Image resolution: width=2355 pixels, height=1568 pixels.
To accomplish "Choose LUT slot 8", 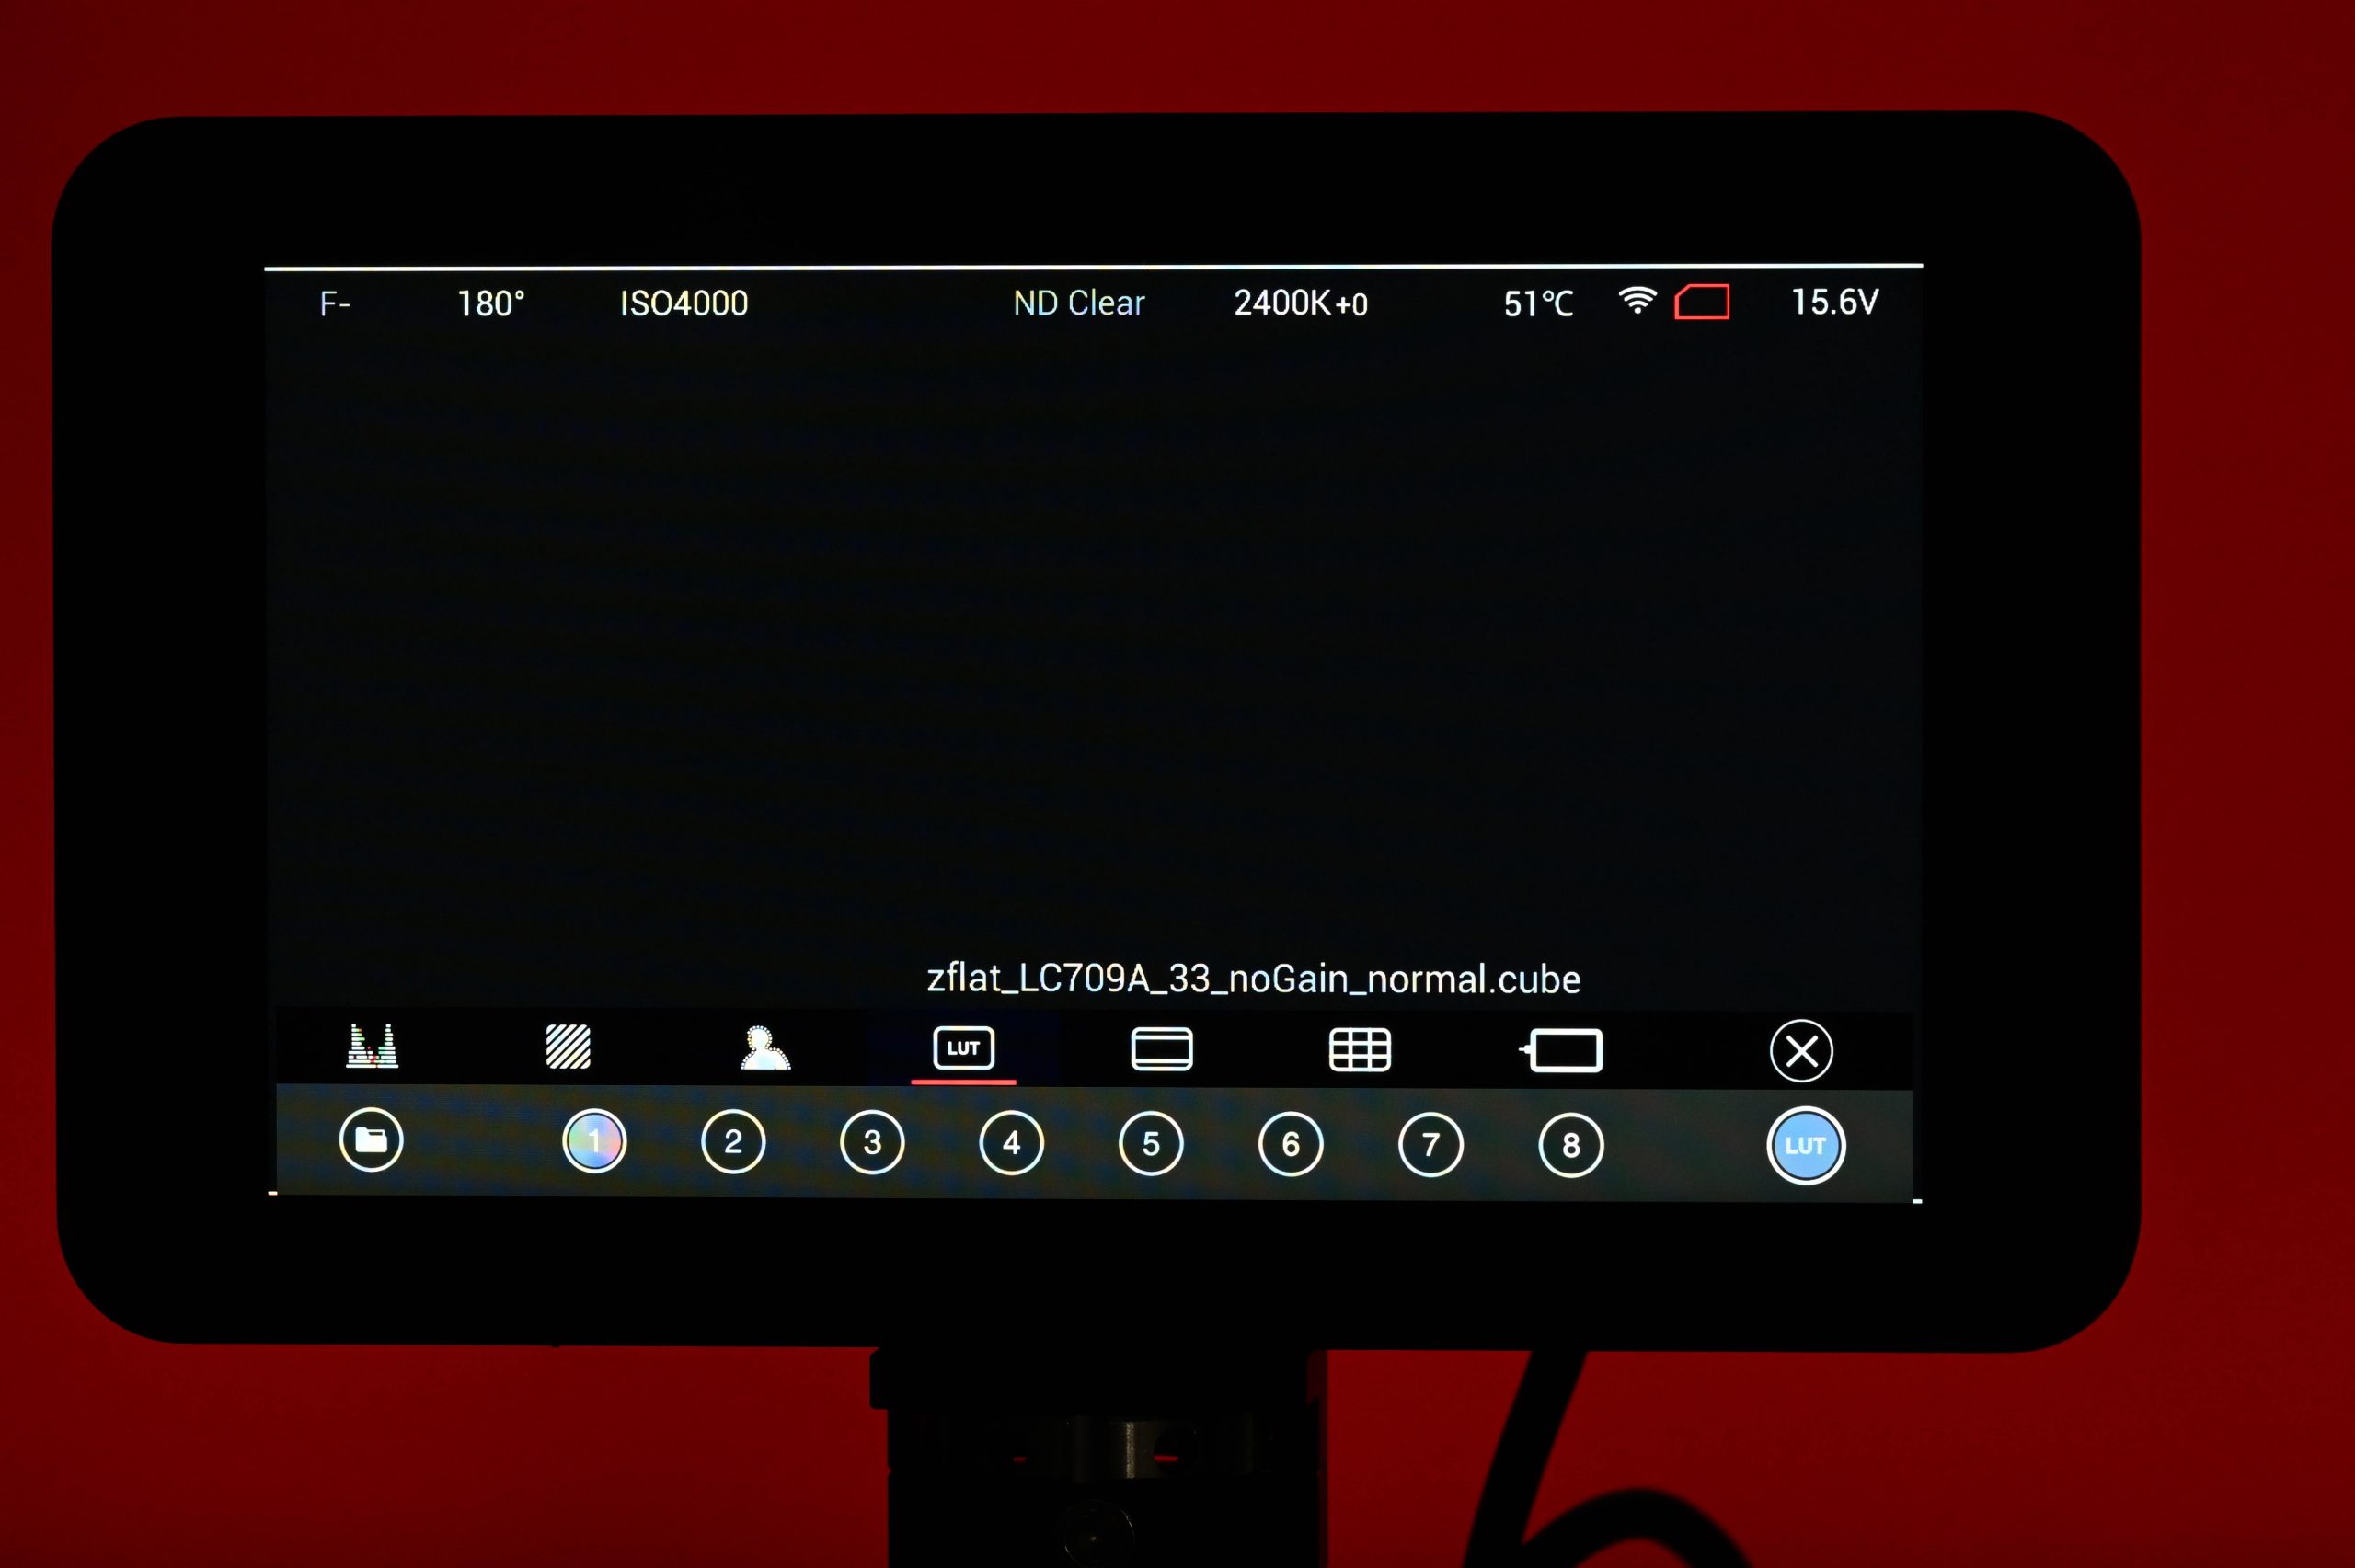I will pos(1570,1145).
